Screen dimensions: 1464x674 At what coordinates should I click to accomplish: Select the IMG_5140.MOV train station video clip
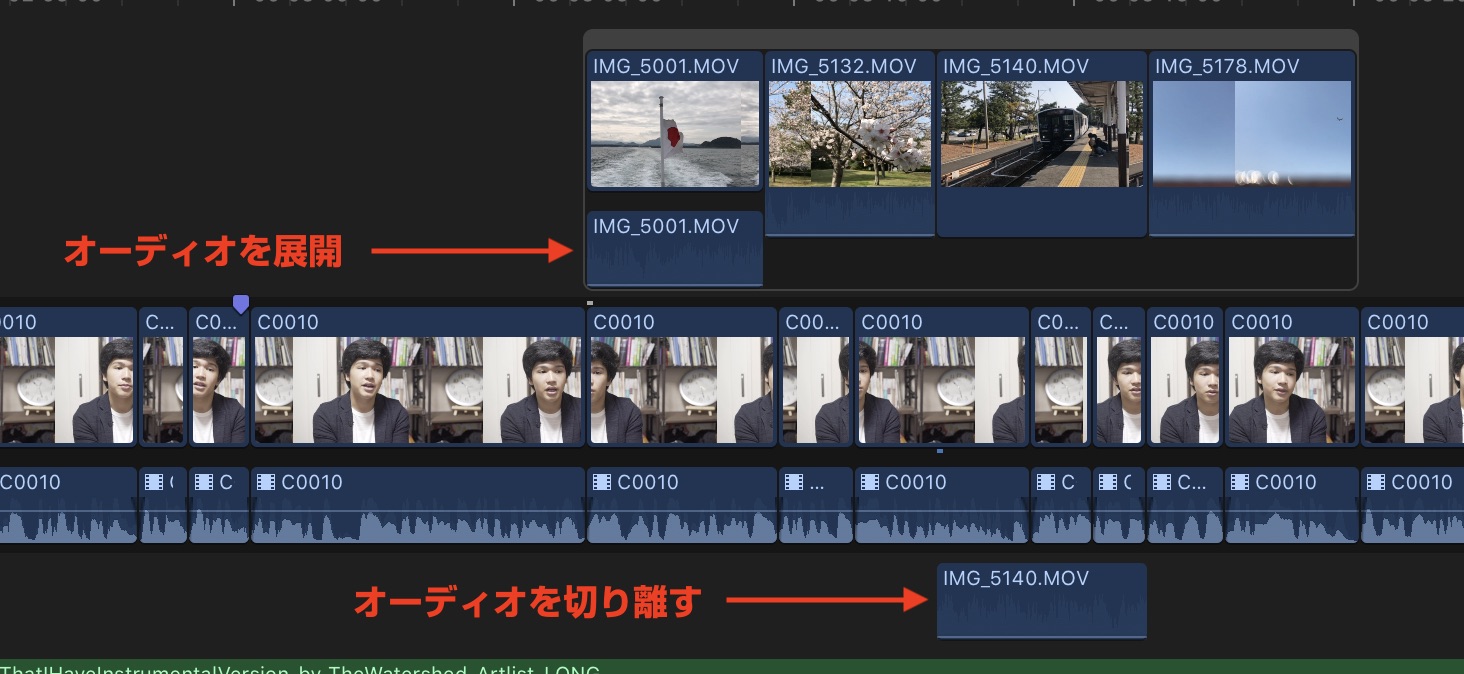1041,143
